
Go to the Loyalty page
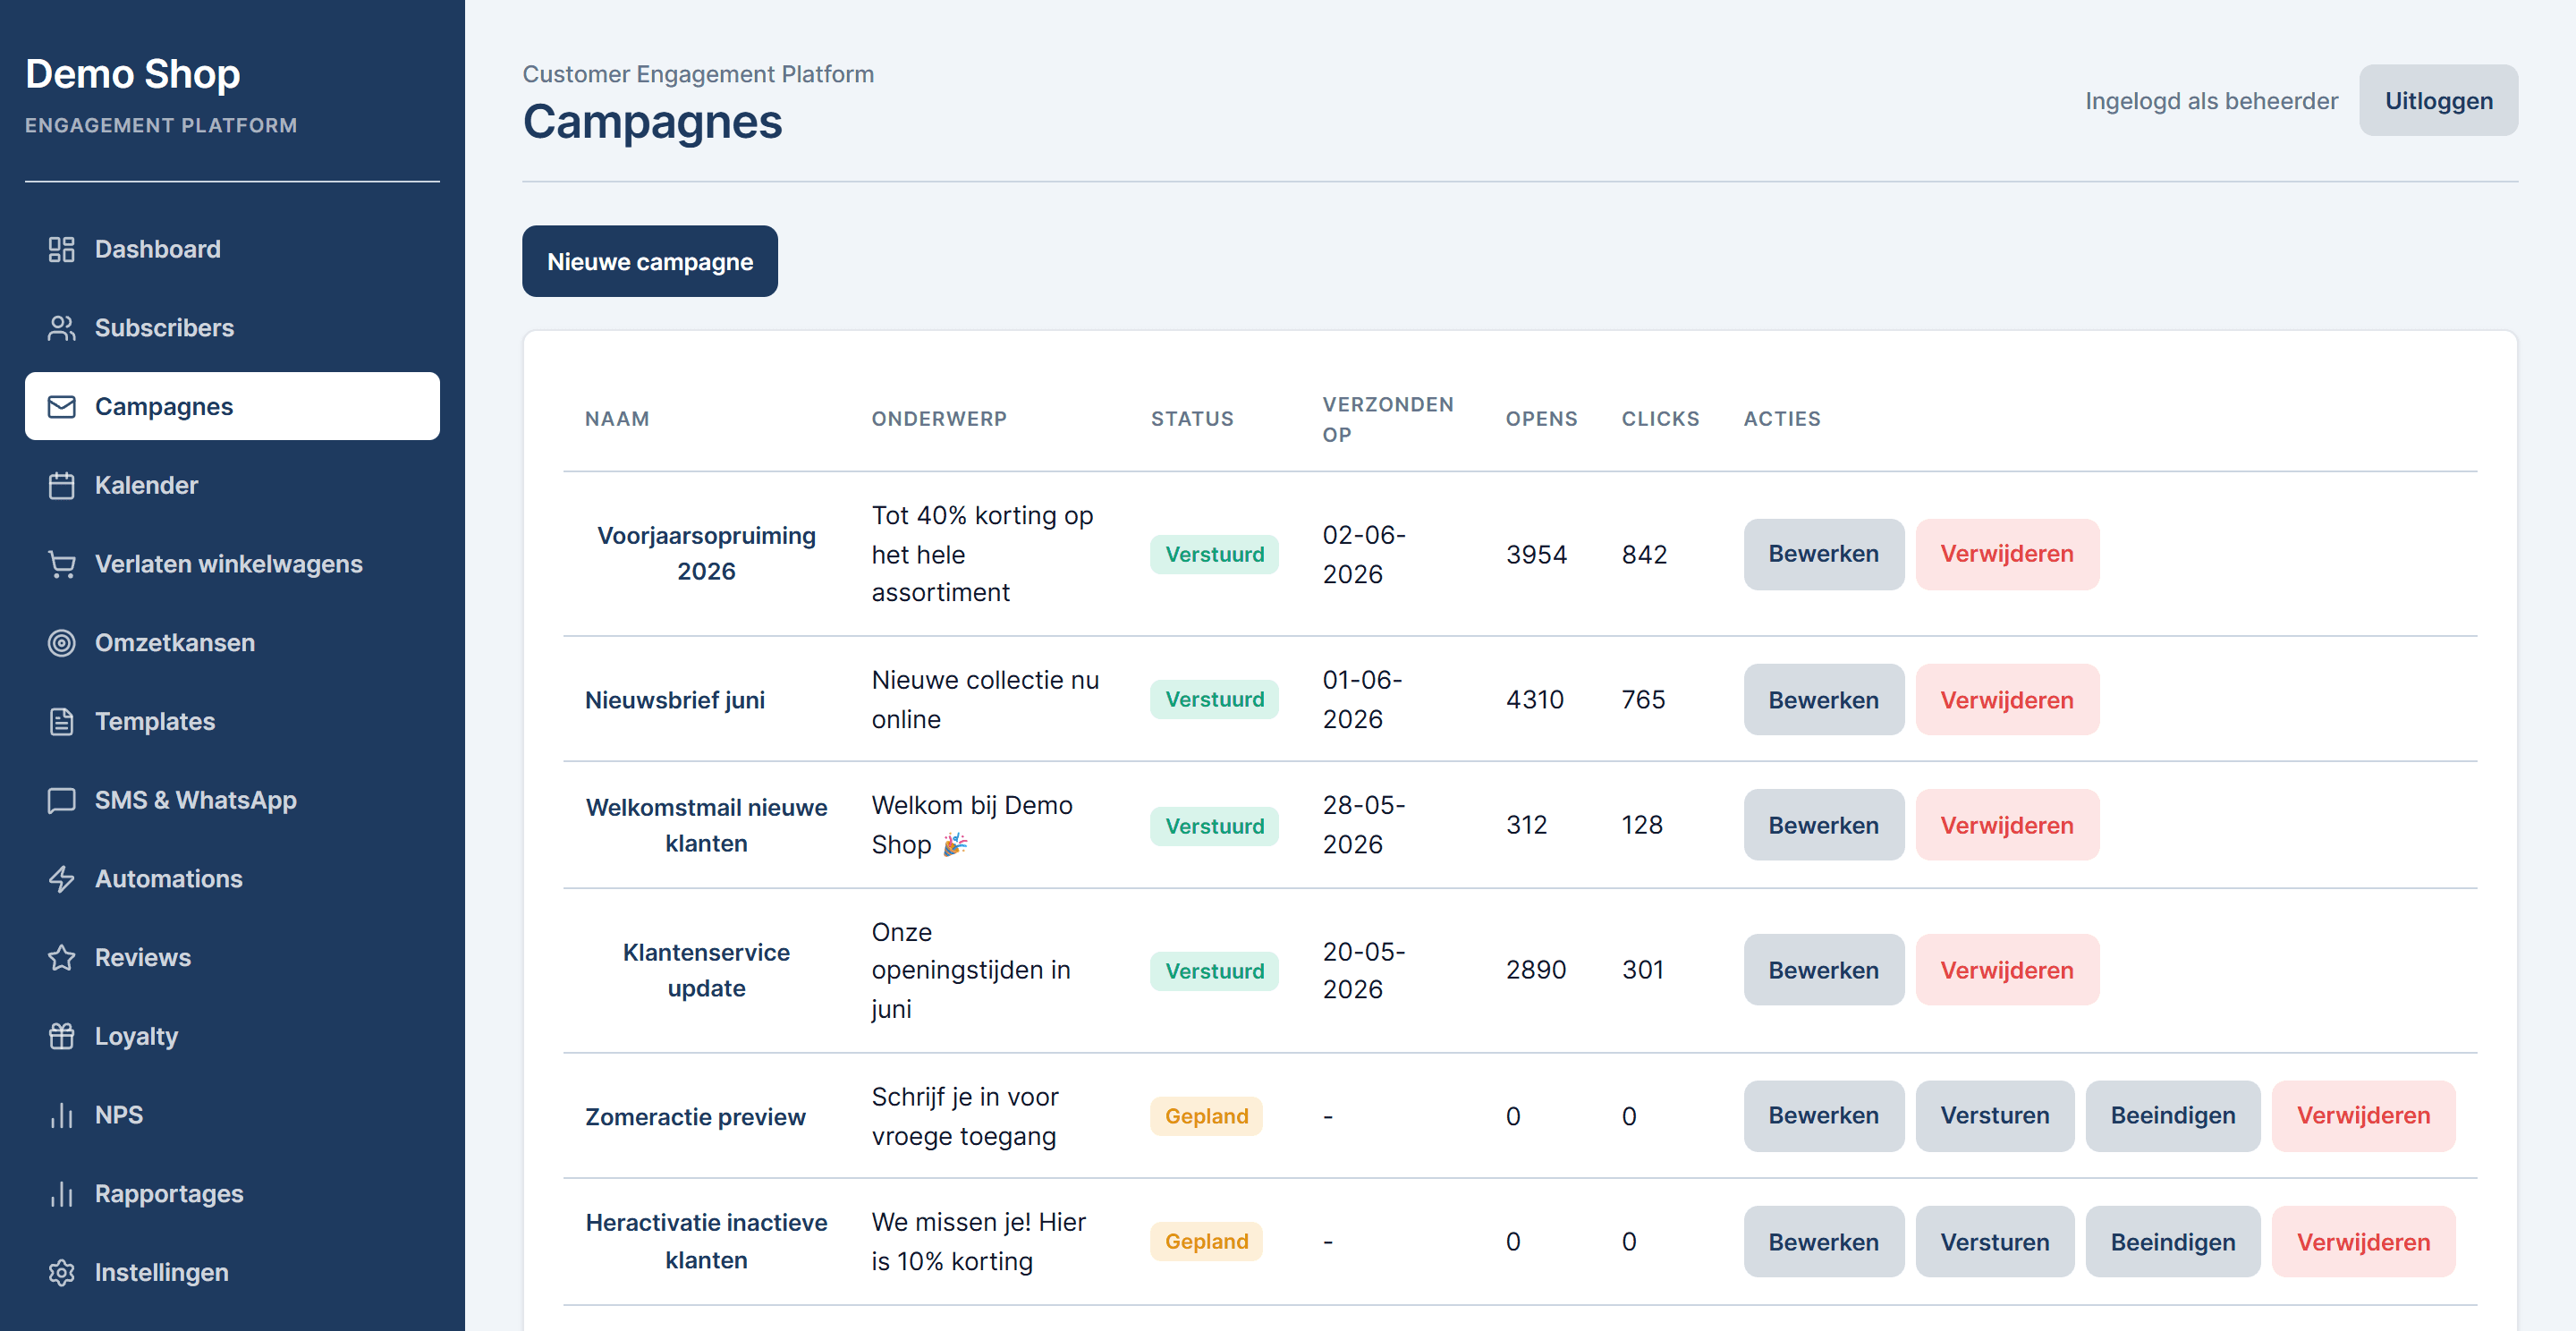pos(232,1036)
